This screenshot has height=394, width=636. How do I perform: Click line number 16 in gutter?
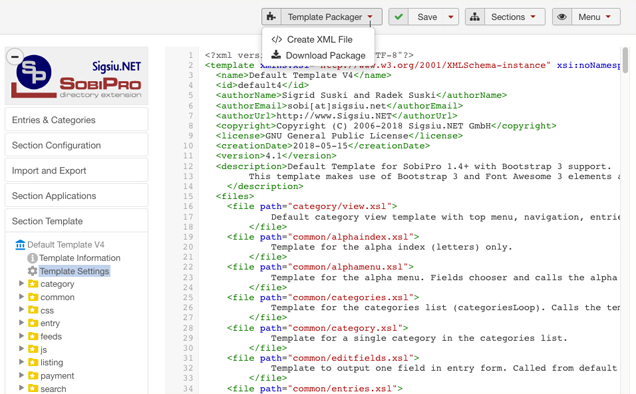pyautogui.click(x=188, y=207)
